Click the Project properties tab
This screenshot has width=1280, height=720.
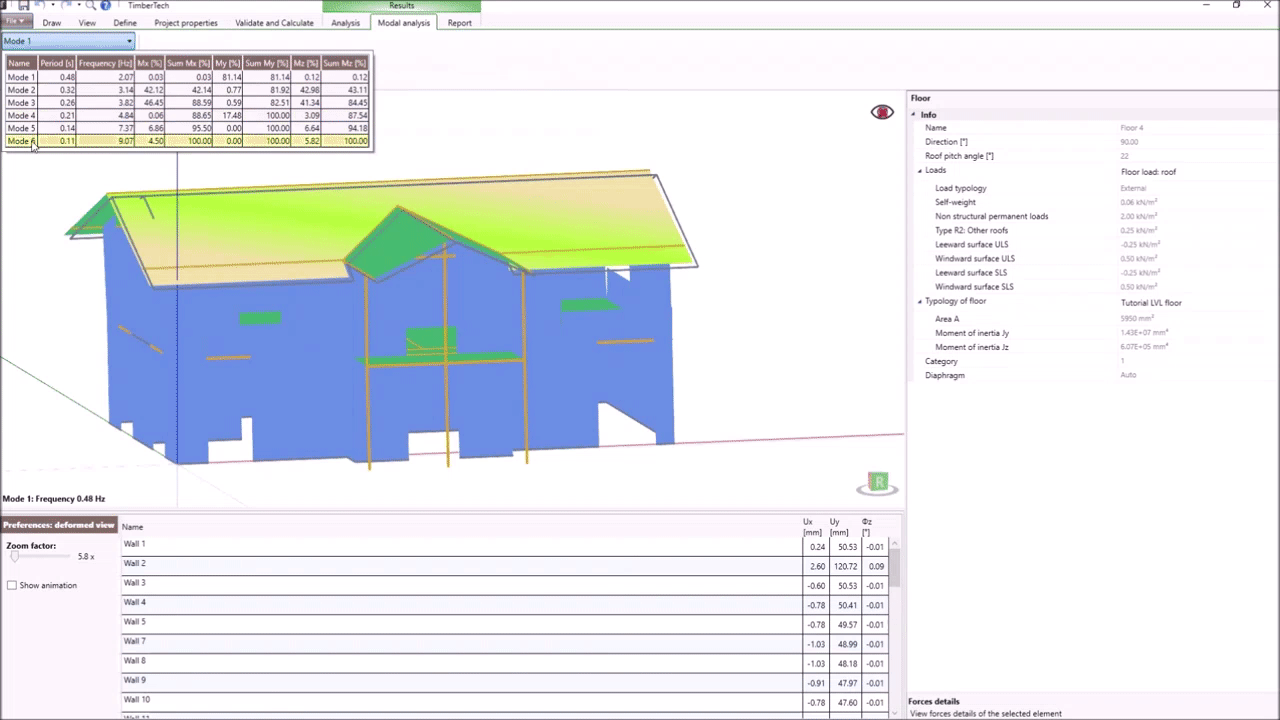click(186, 23)
